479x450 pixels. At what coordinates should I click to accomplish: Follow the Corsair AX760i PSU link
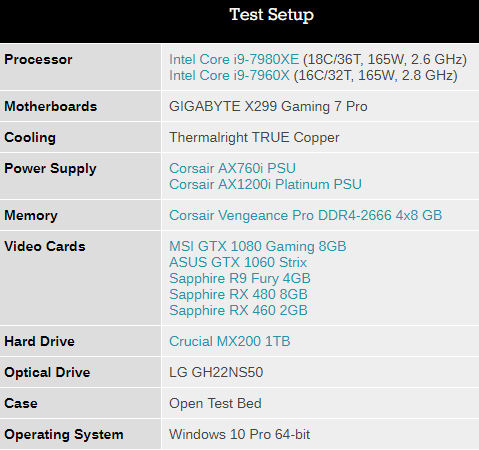pyautogui.click(x=232, y=168)
